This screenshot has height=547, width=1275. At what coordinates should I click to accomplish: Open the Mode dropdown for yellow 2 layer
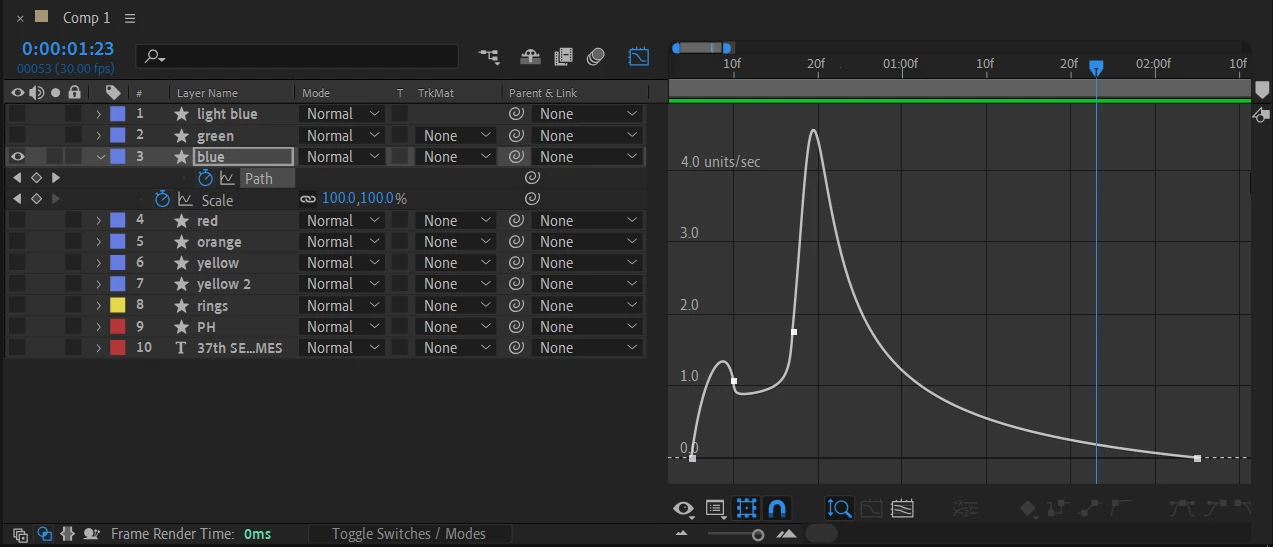point(343,284)
